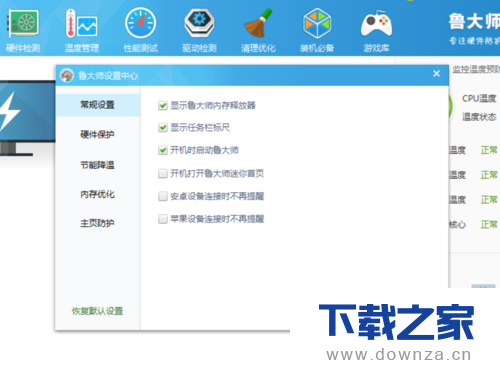Close the 鲁大师设置中心 dialog
Viewport: 500px width, 373px height.
436,74
